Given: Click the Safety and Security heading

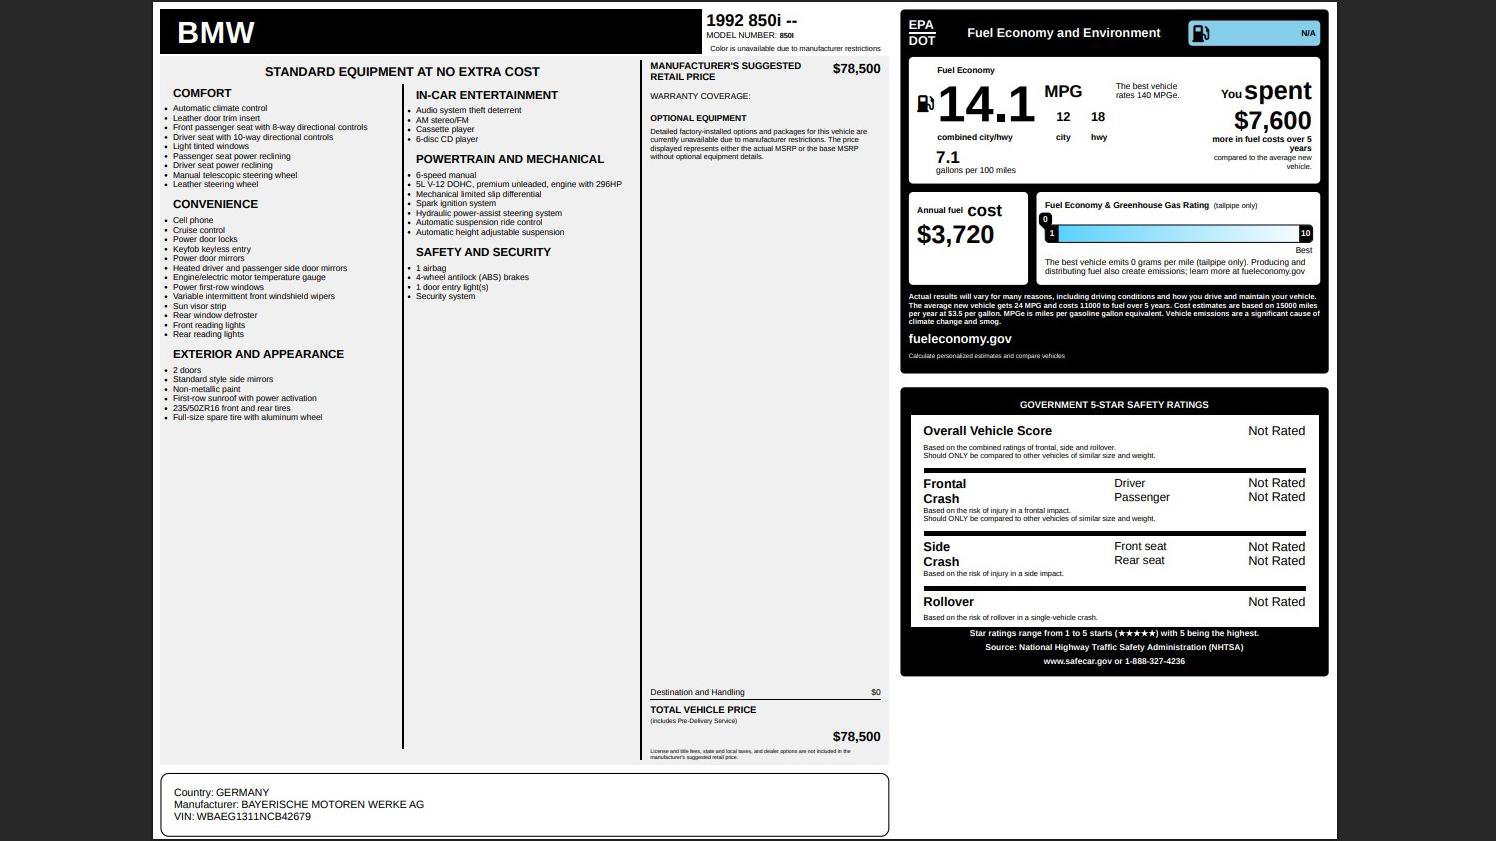Looking at the screenshot, I should point(483,252).
